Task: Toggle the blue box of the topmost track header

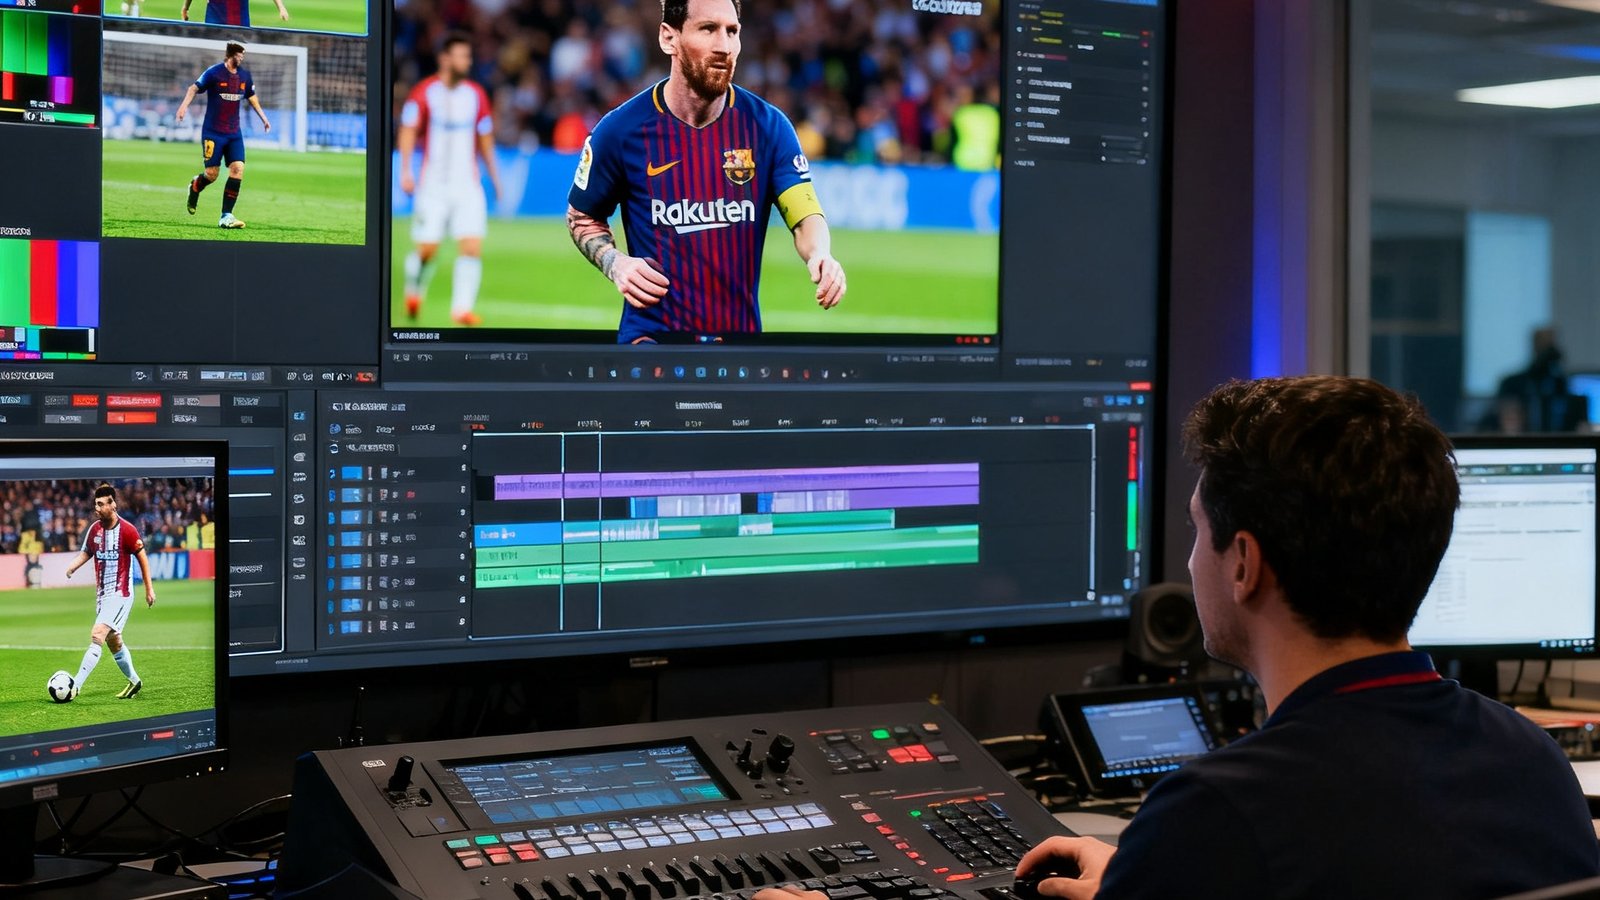Action: click(352, 473)
